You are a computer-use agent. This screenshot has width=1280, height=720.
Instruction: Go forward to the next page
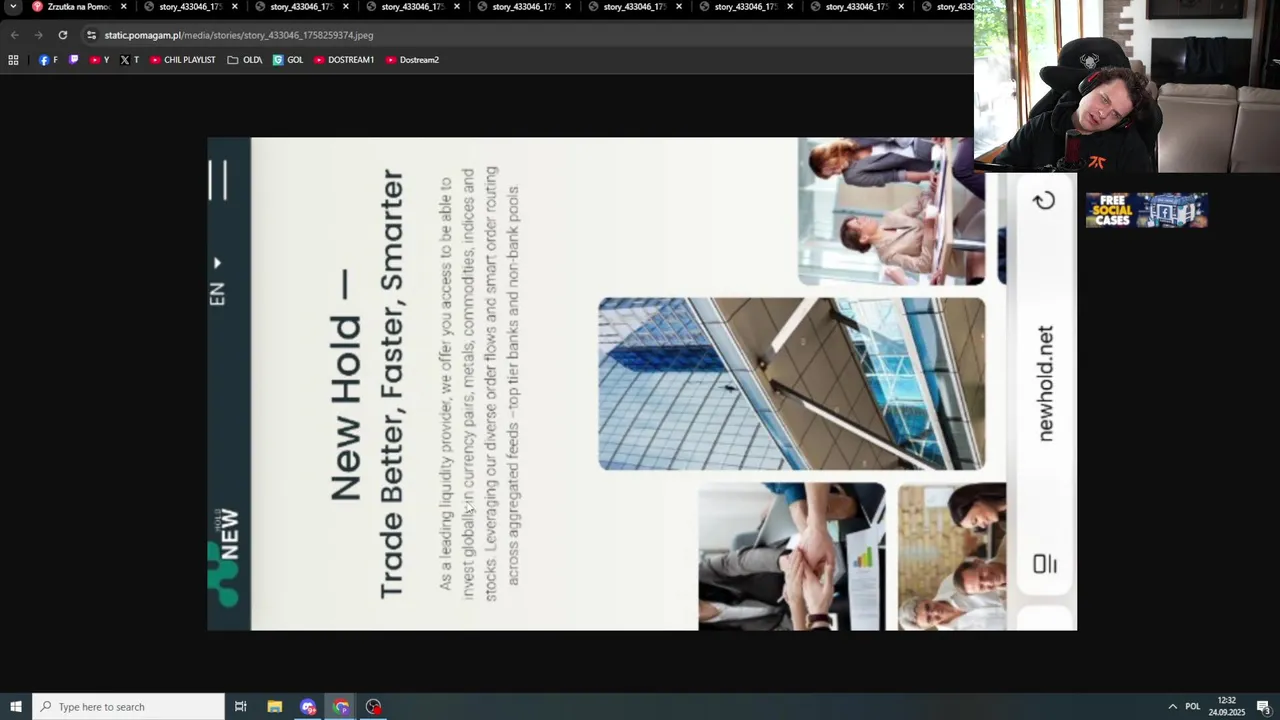point(39,35)
